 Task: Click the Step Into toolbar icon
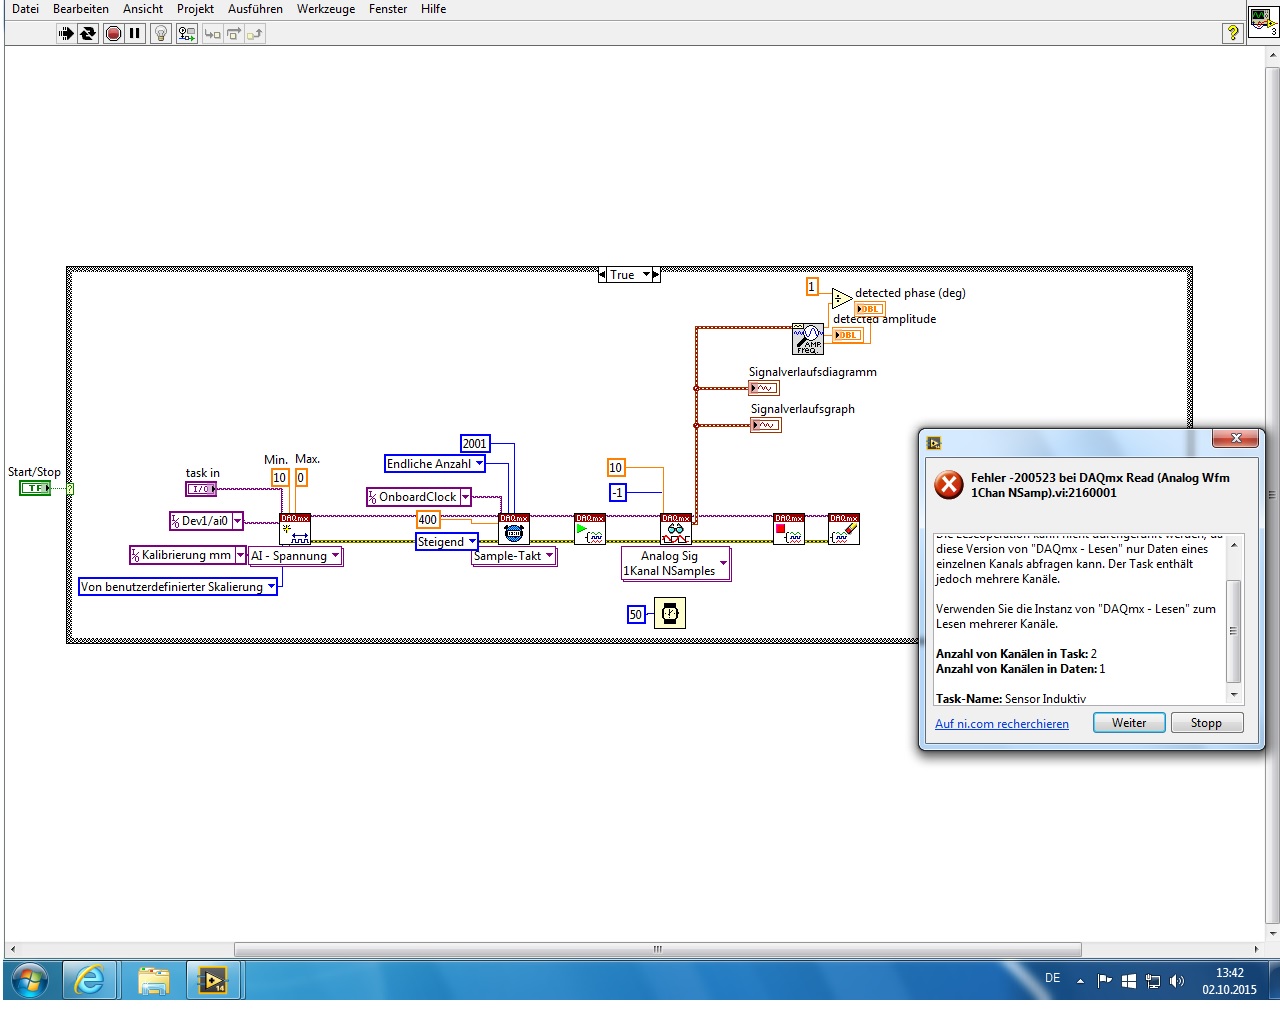212,34
